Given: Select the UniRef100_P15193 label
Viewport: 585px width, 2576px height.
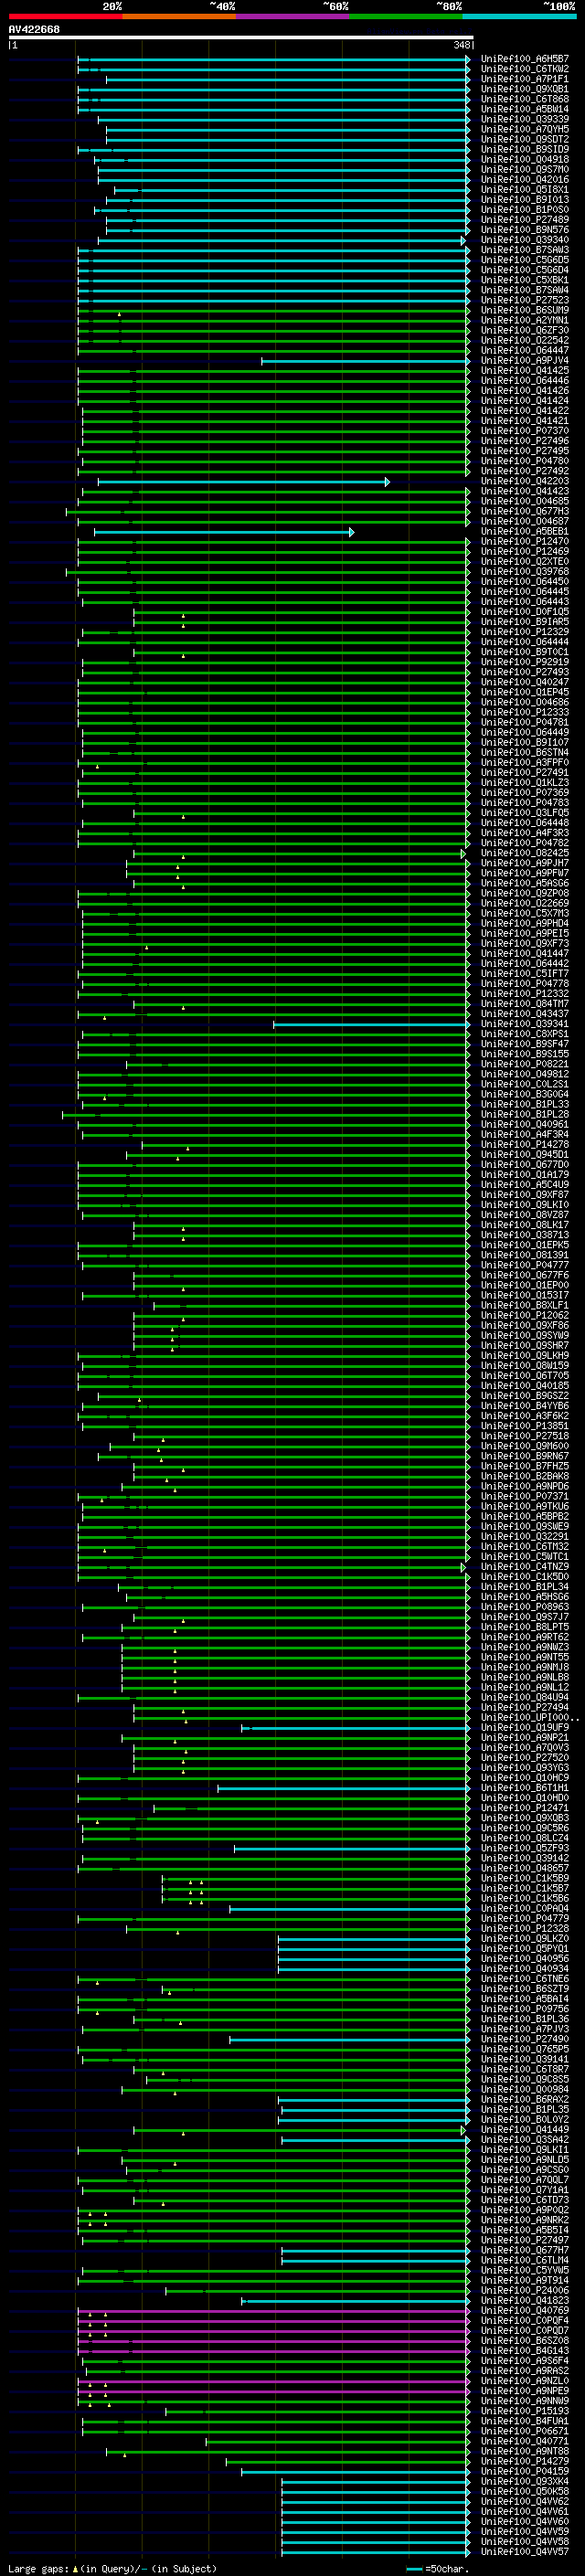Looking at the screenshot, I should (524, 2410).
